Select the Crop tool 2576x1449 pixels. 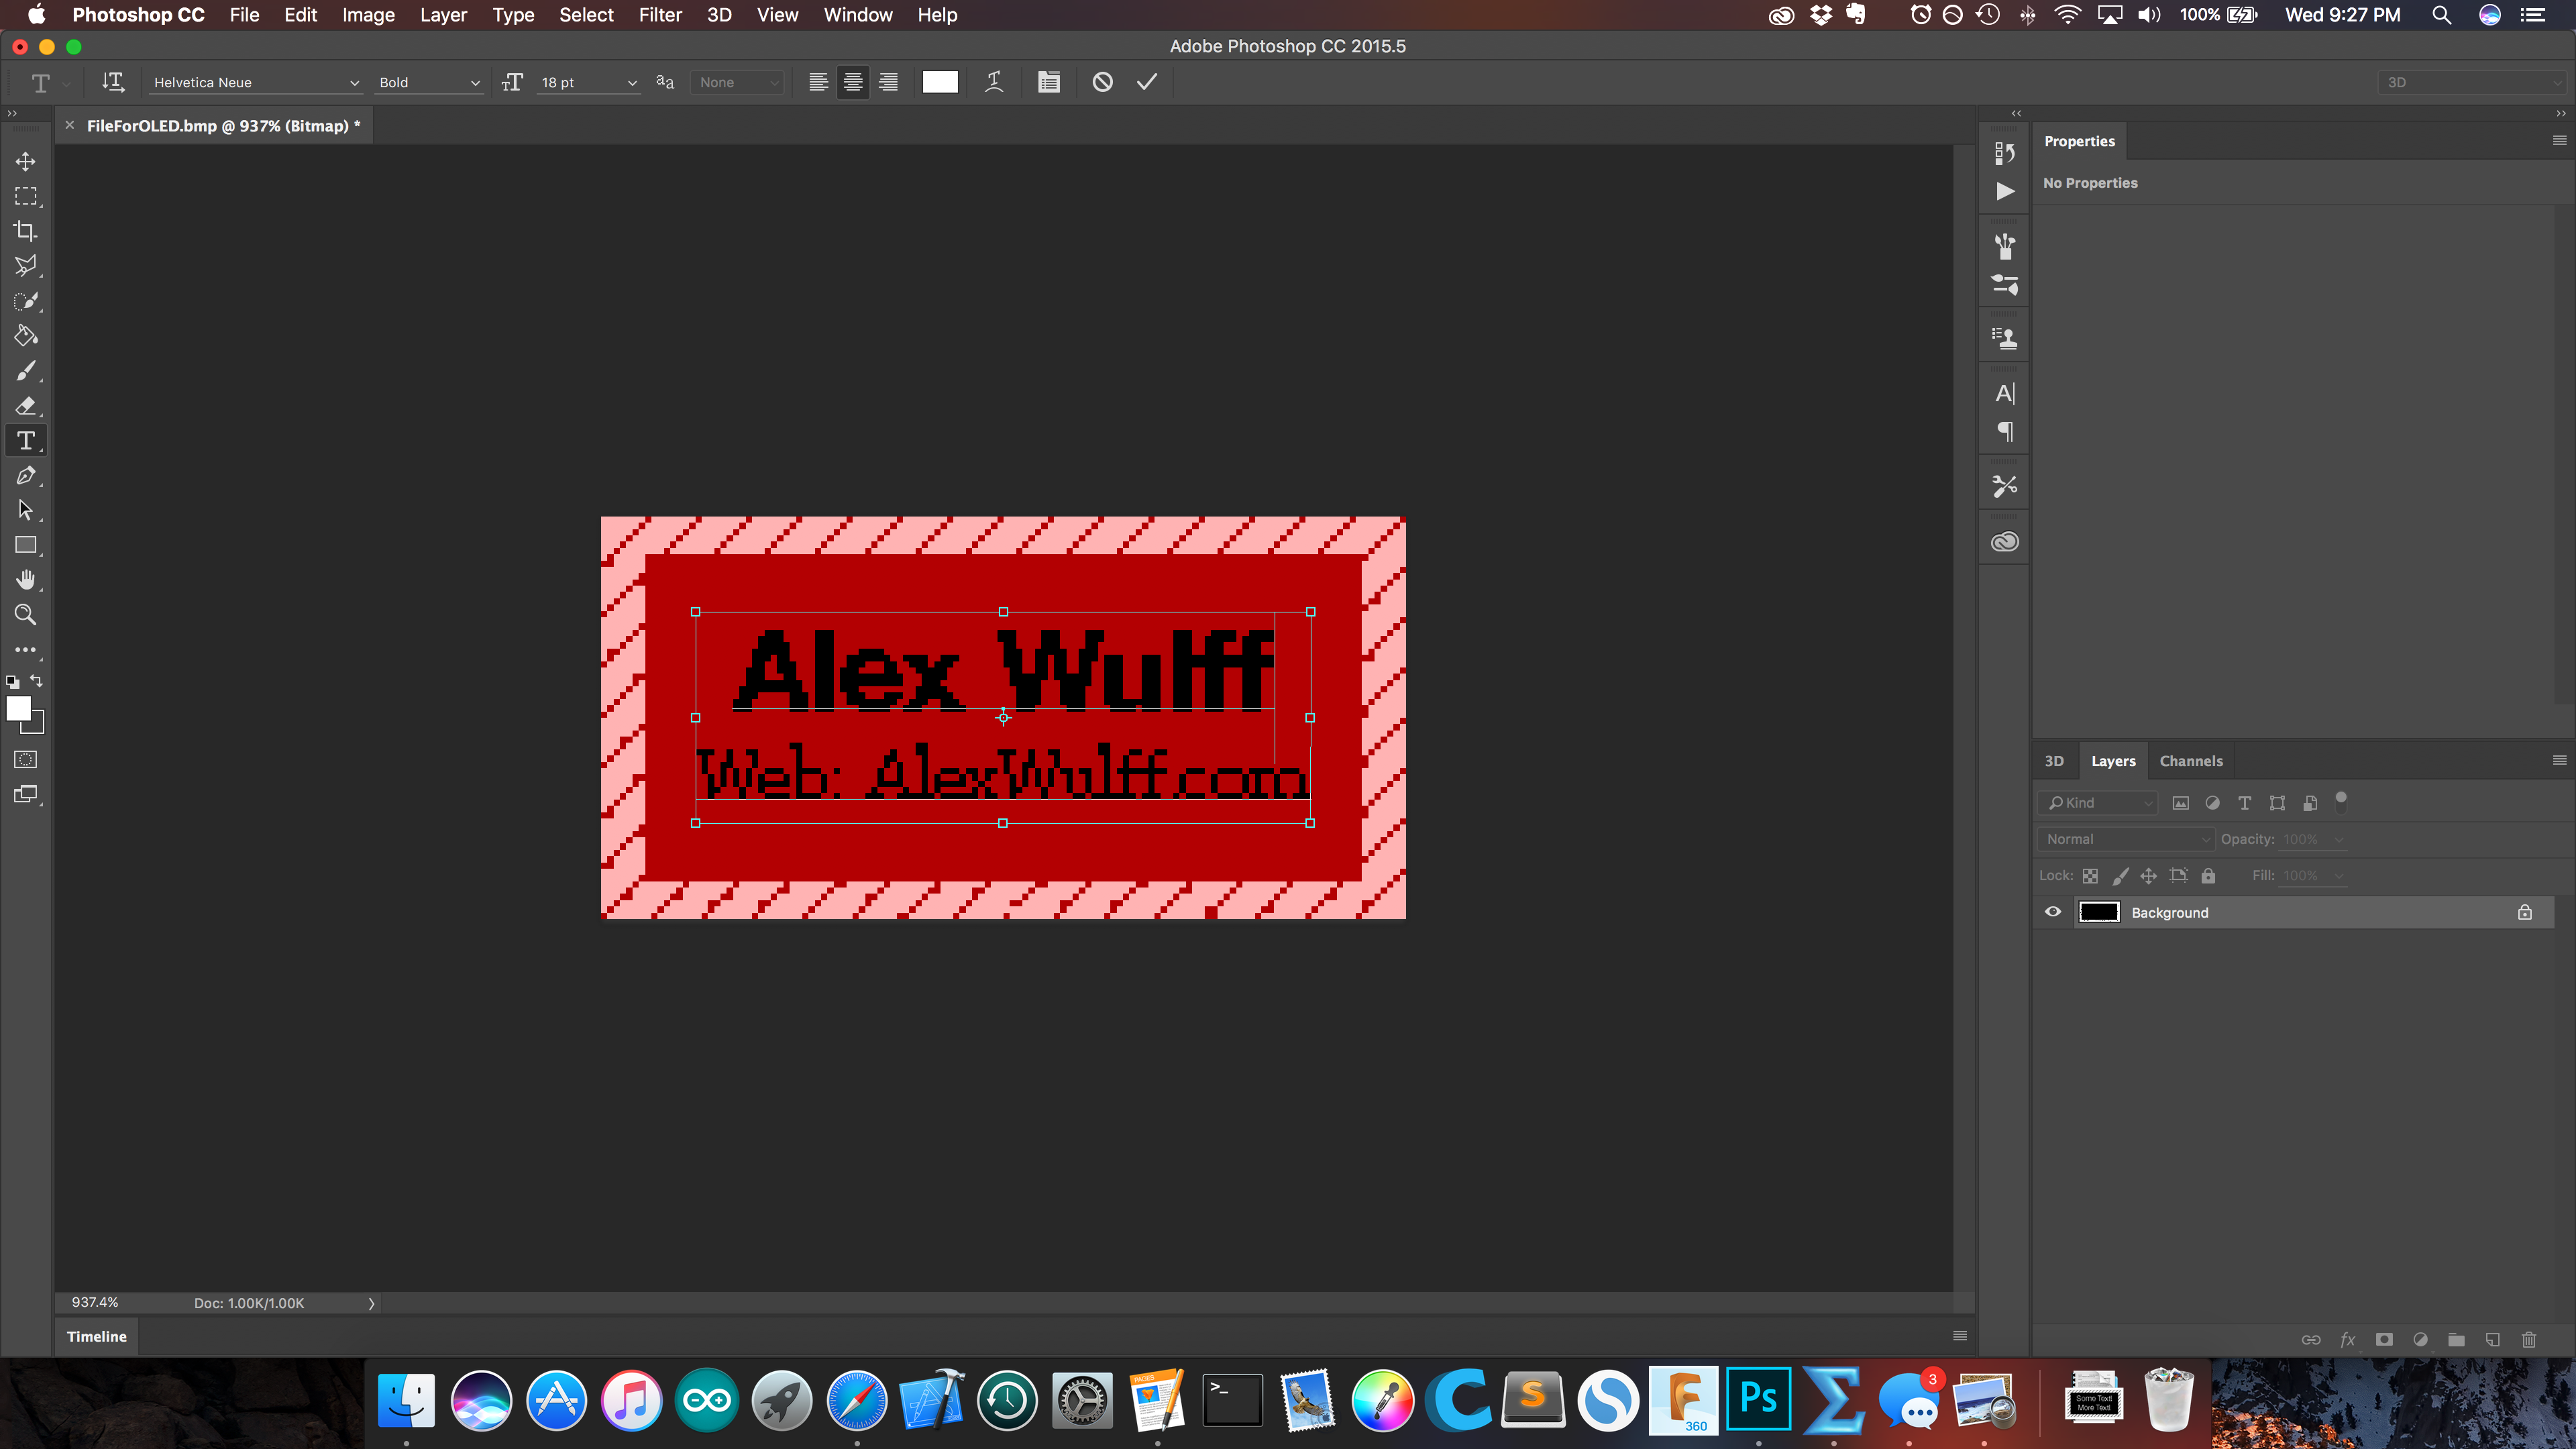point(25,230)
